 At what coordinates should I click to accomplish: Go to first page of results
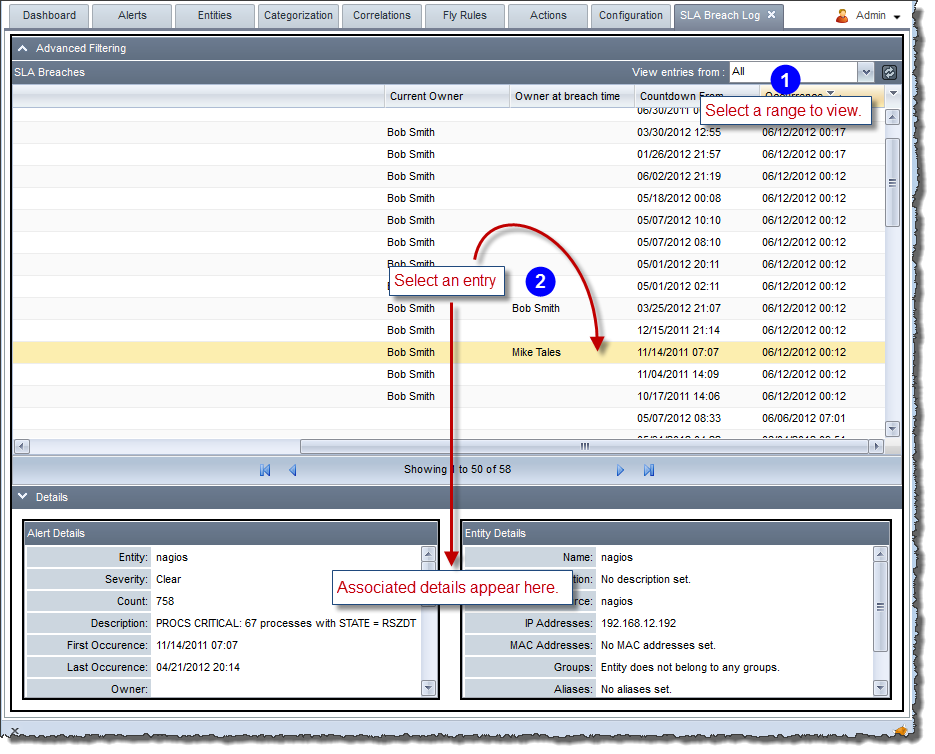tap(265, 470)
